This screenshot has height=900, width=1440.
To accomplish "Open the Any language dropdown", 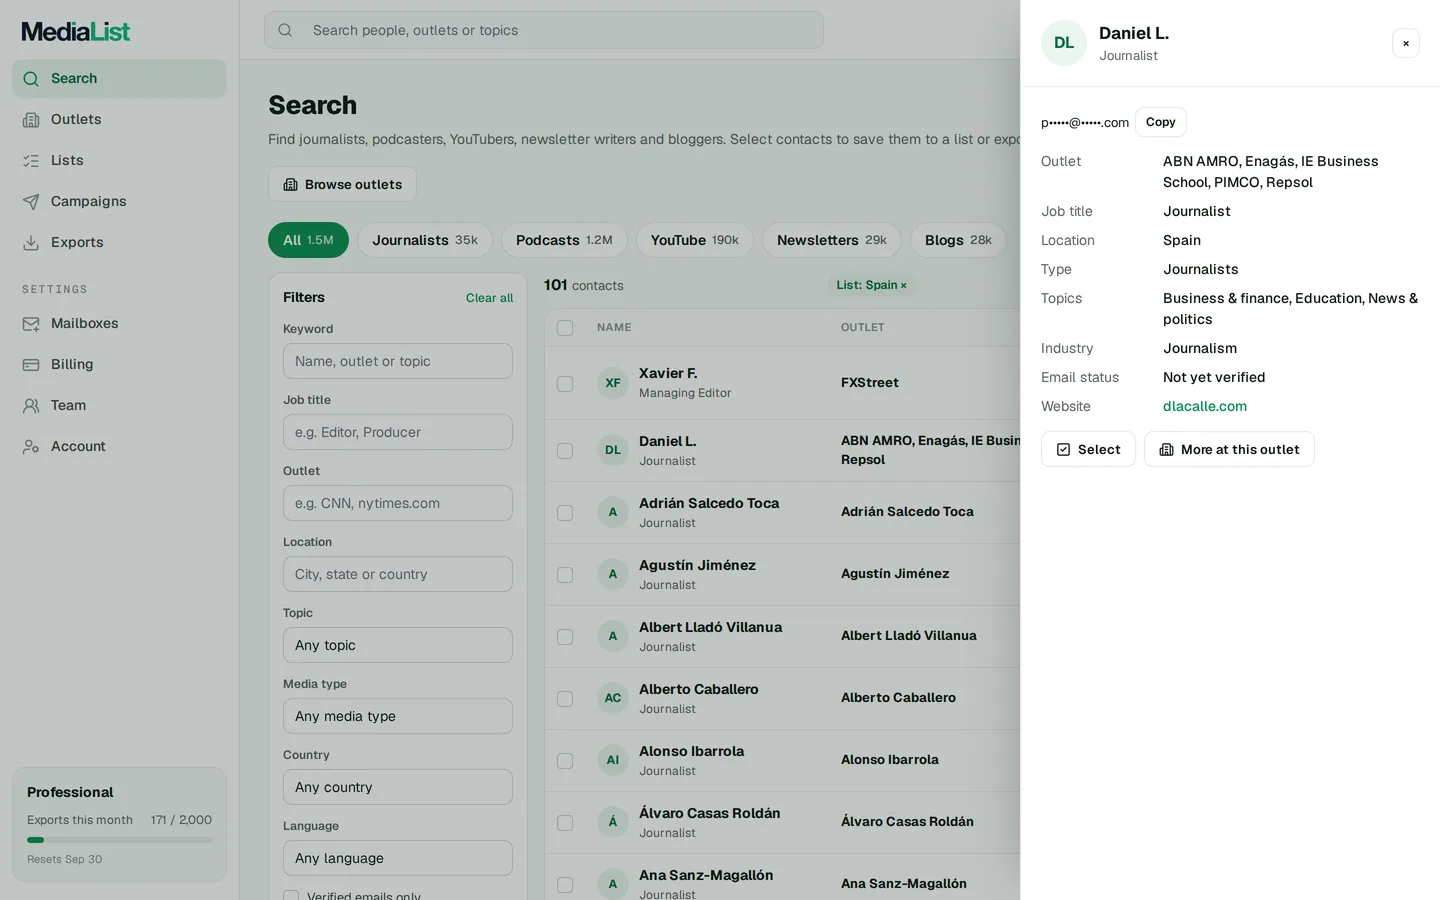I will pos(398,858).
